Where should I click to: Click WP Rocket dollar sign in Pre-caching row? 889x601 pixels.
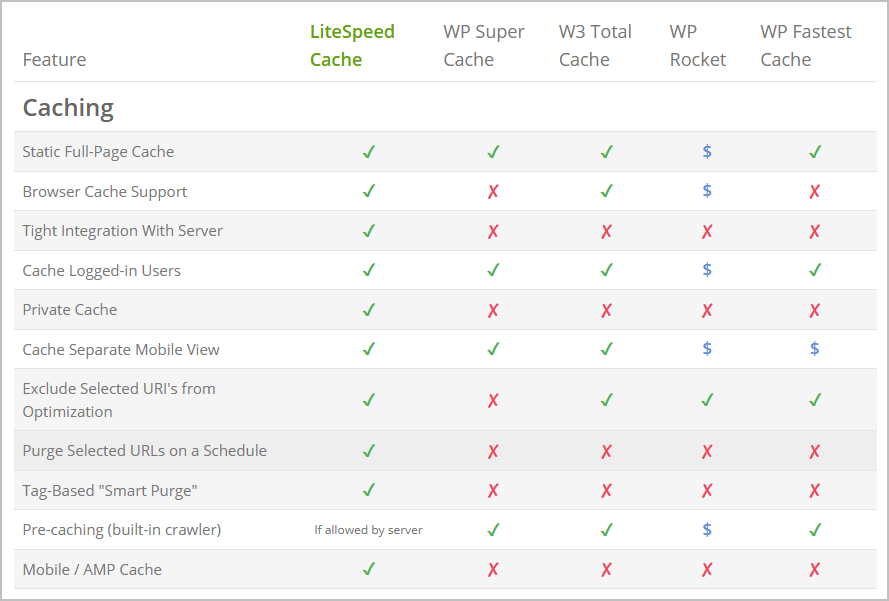[x=707, y=529]
